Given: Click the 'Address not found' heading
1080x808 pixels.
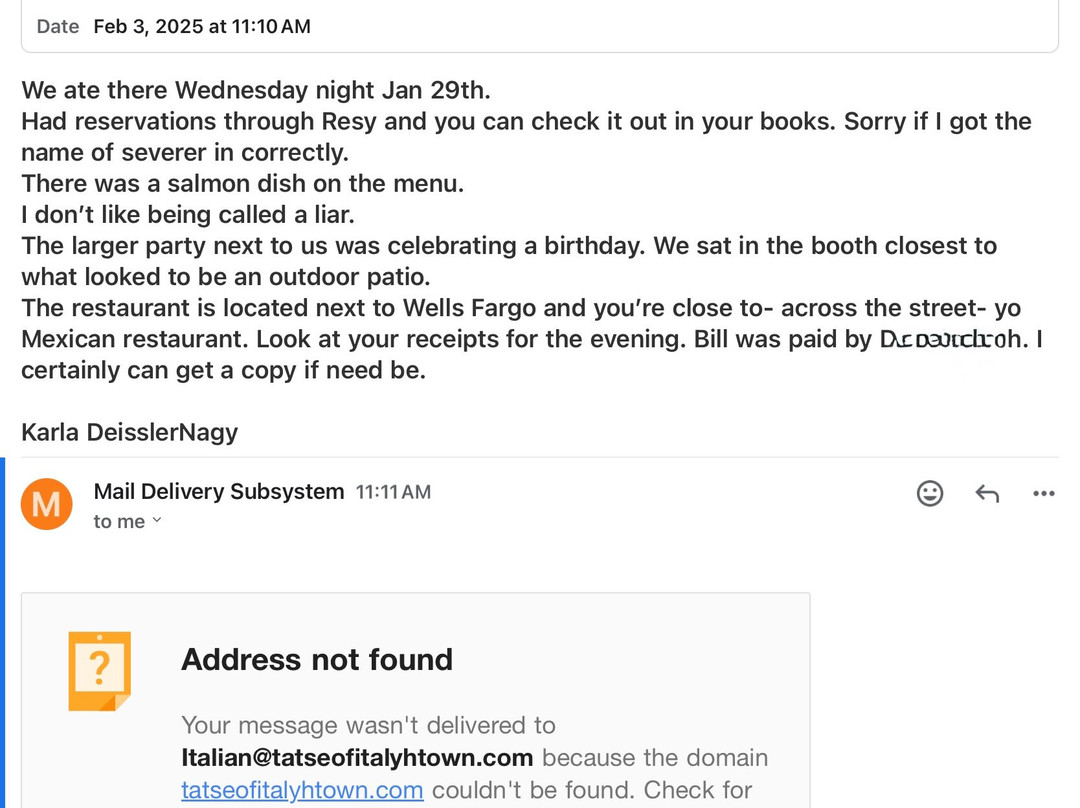Looking at the screenshot, I should [x=317, y=660].
